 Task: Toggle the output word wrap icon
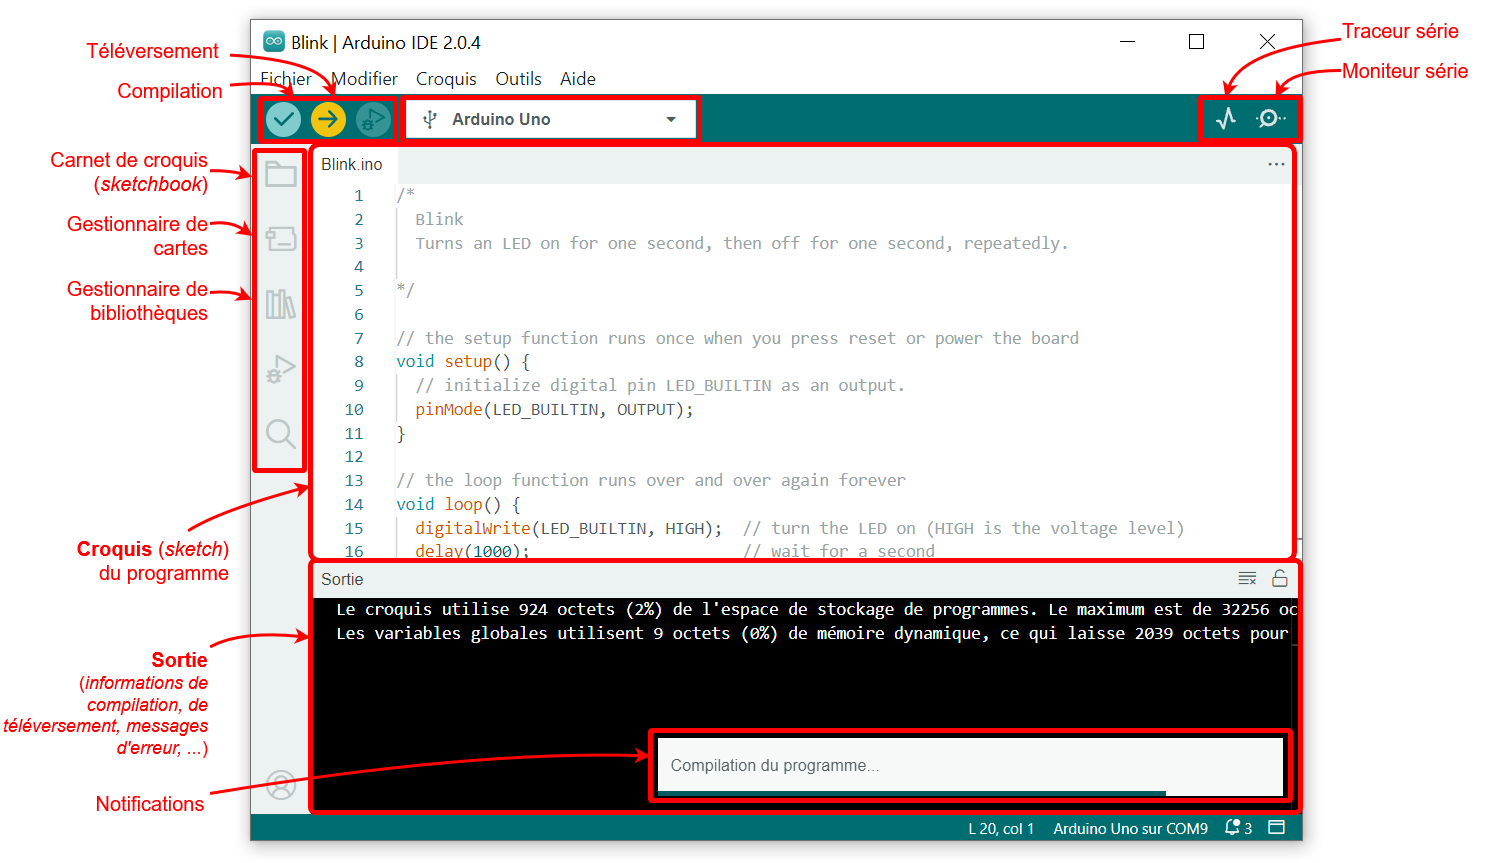click(x=1247, y=579)
